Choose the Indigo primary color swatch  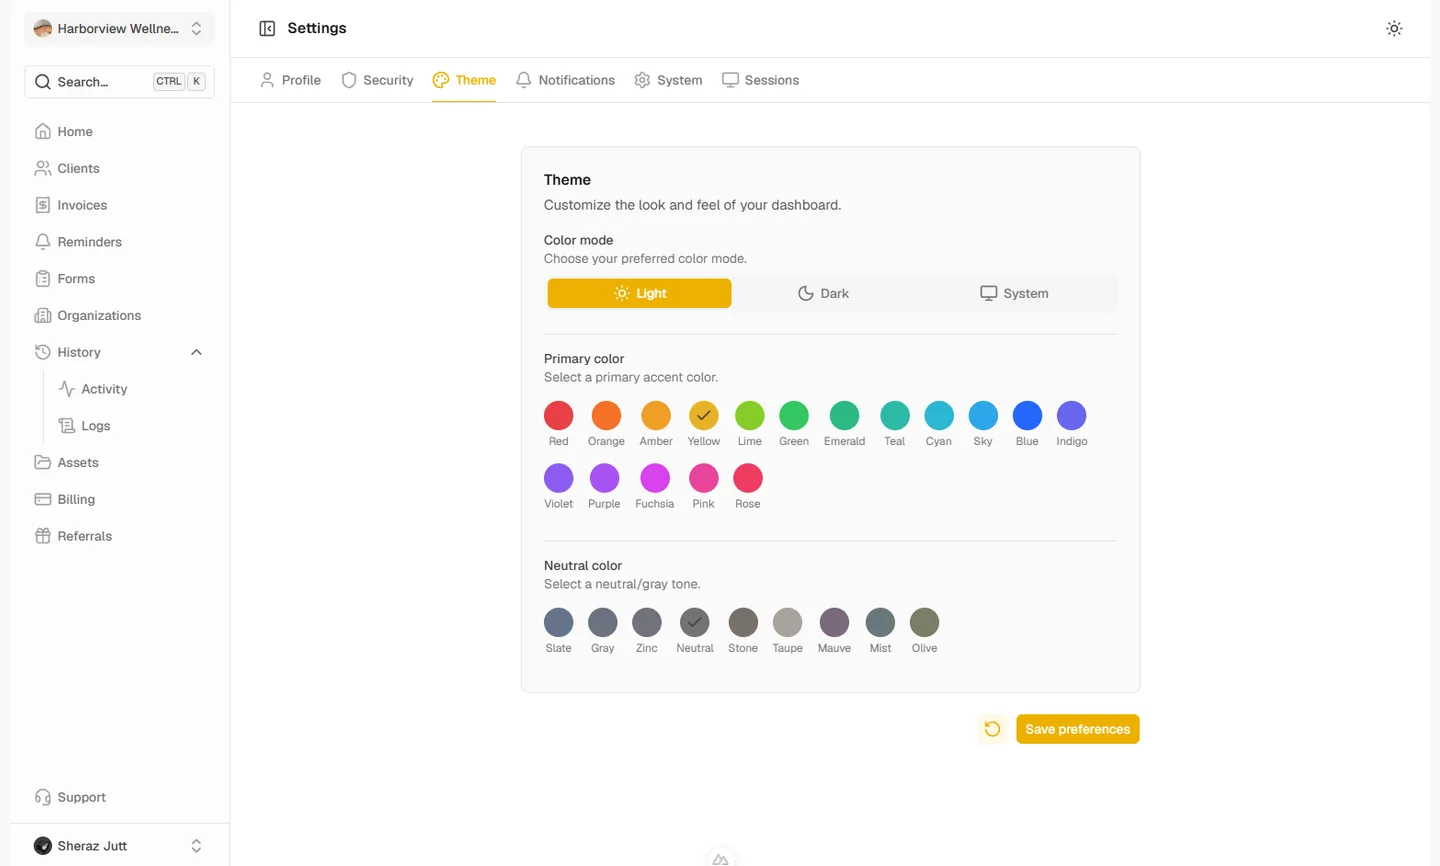point(1071,415)
